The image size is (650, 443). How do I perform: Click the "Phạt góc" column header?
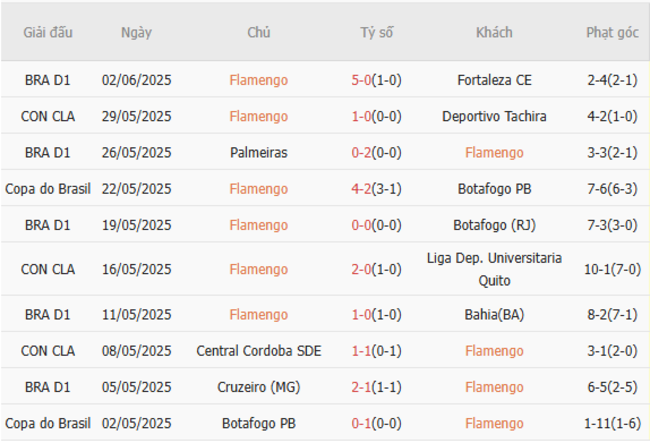(x=612, y=33)
